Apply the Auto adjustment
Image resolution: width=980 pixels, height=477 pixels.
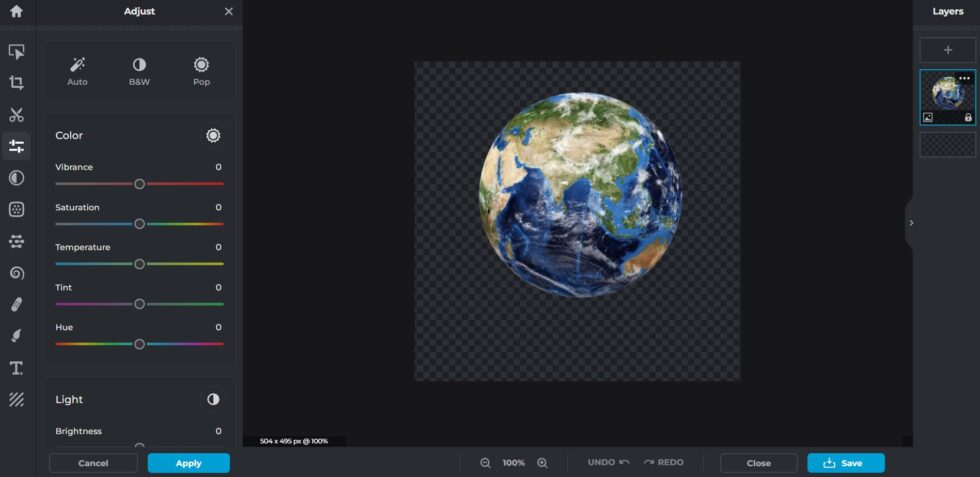[x=77, y=71]
